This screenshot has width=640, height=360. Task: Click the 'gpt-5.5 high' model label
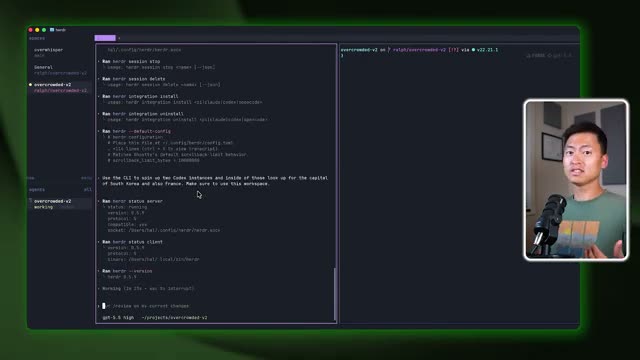(x=118, y=318)
